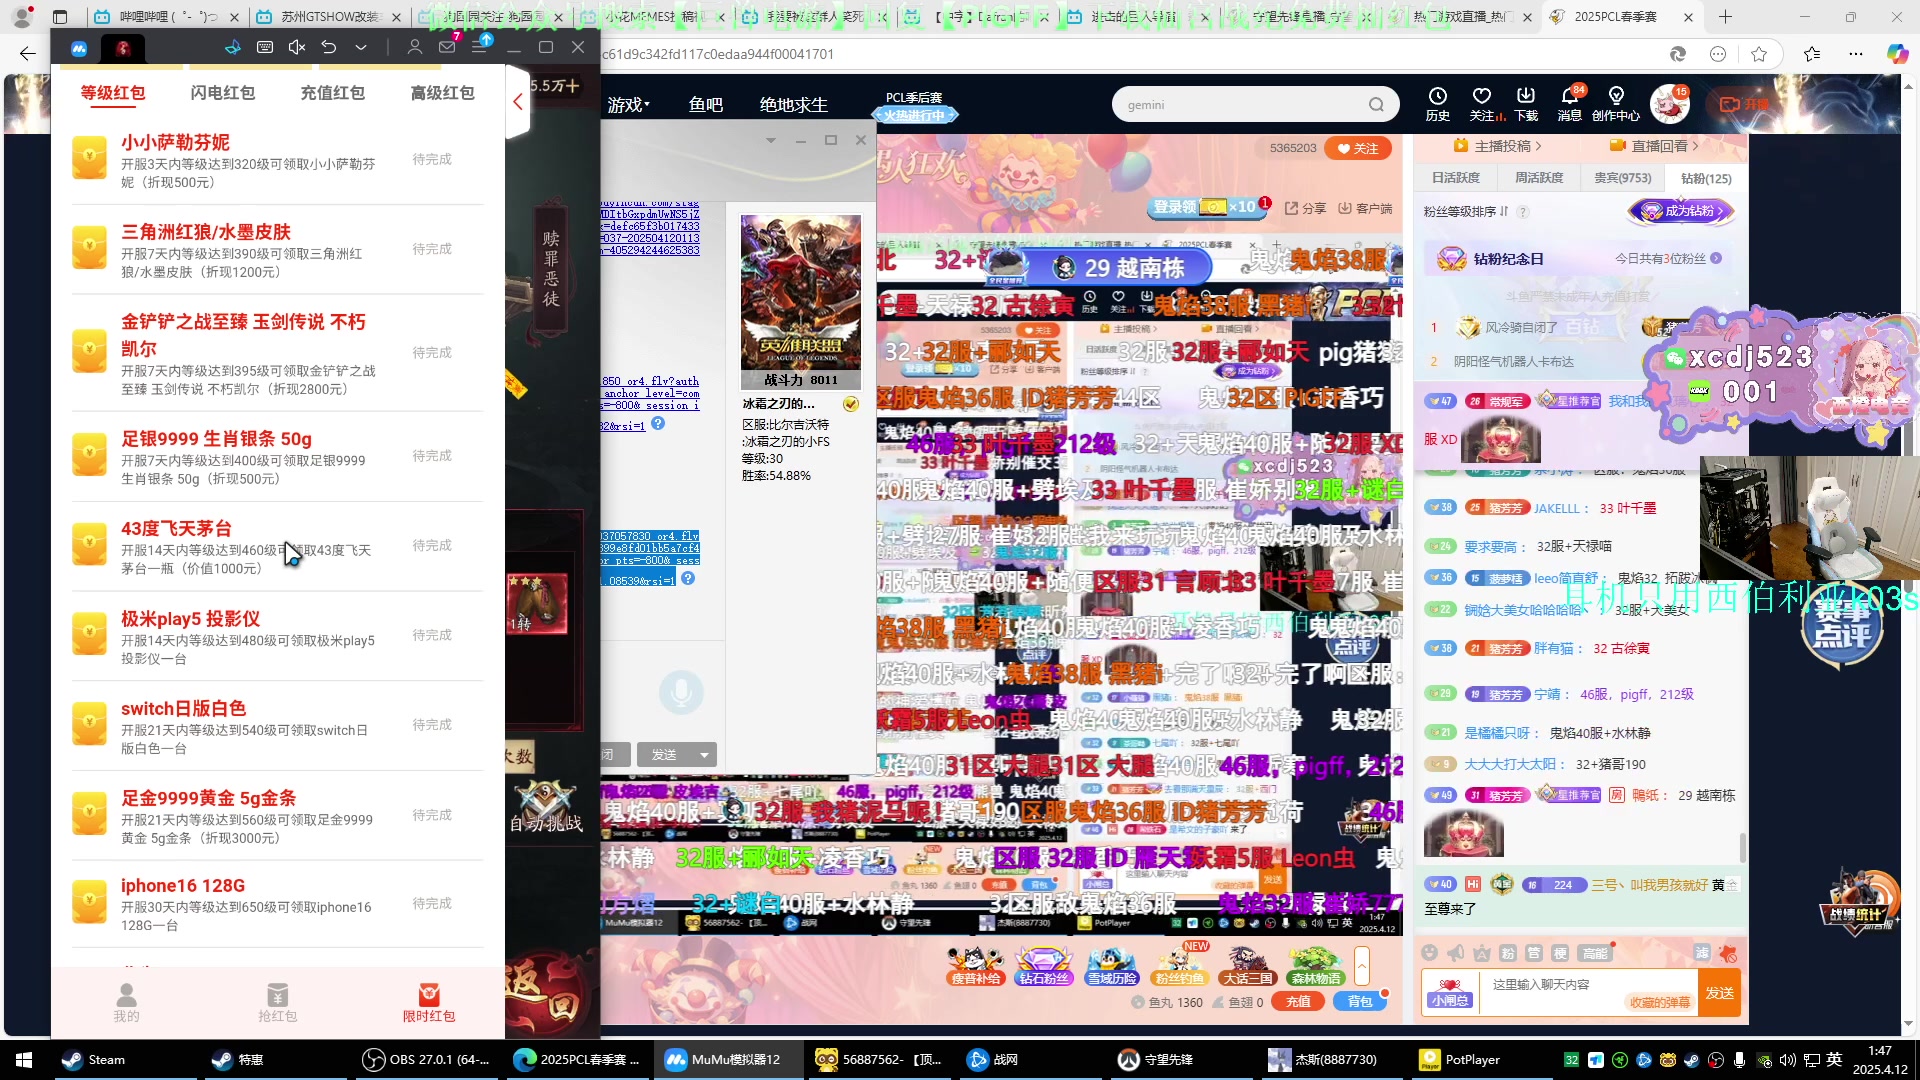Switch to the 充值红包 tab

333,93
